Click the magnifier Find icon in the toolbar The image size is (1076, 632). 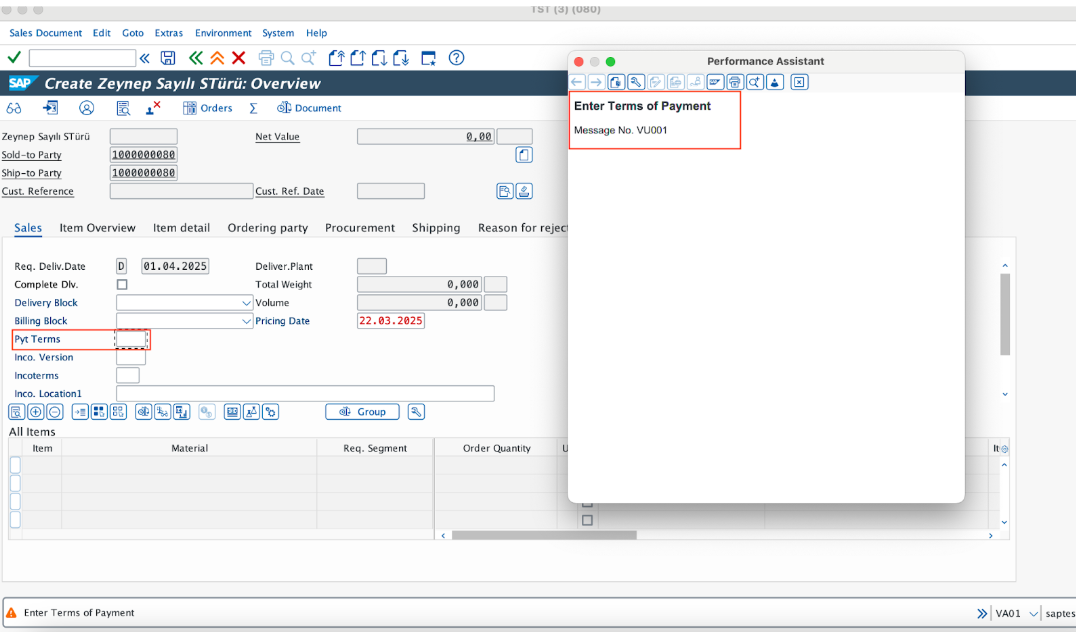(287, 58)
